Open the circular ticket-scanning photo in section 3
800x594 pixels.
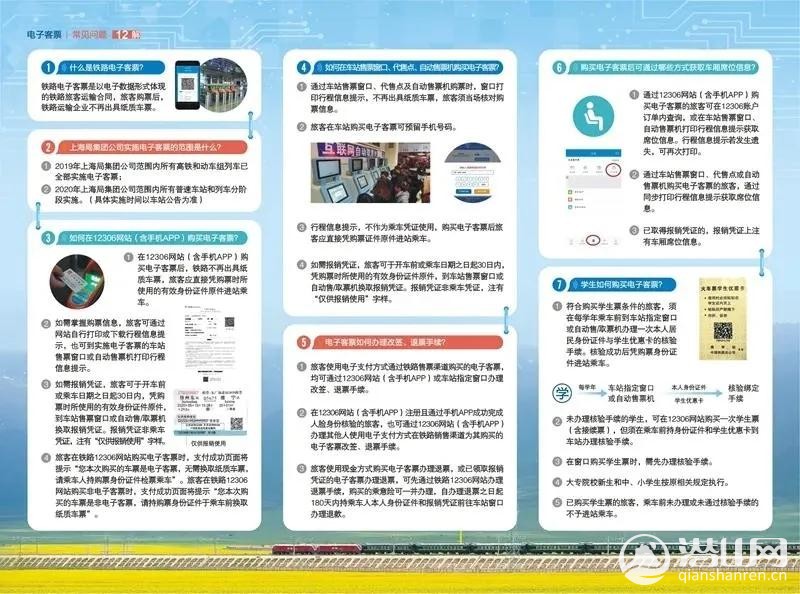pyautogui.click(x=82, y=279)
